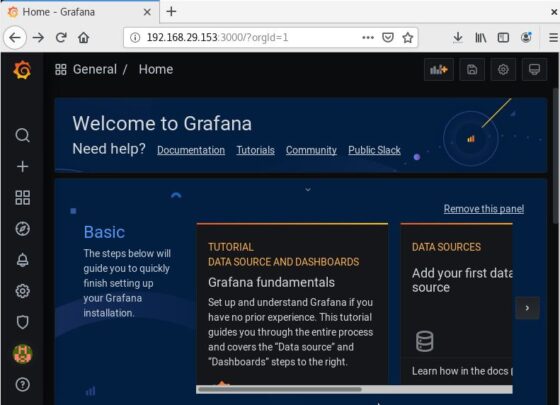The height and width of the screenshot is (405, 560).
Task: Open Configuration gear icon in sidebar
Action: click(x=22, y=291)
